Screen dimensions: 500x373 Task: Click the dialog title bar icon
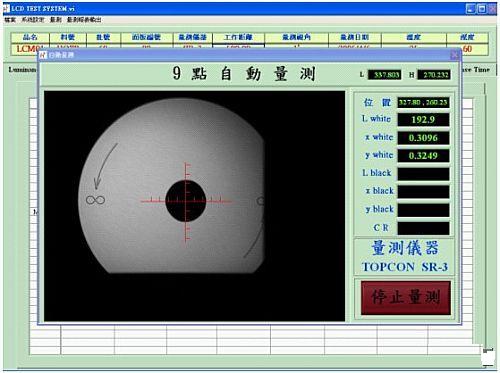pyautogui.click(x=43, y=55)
